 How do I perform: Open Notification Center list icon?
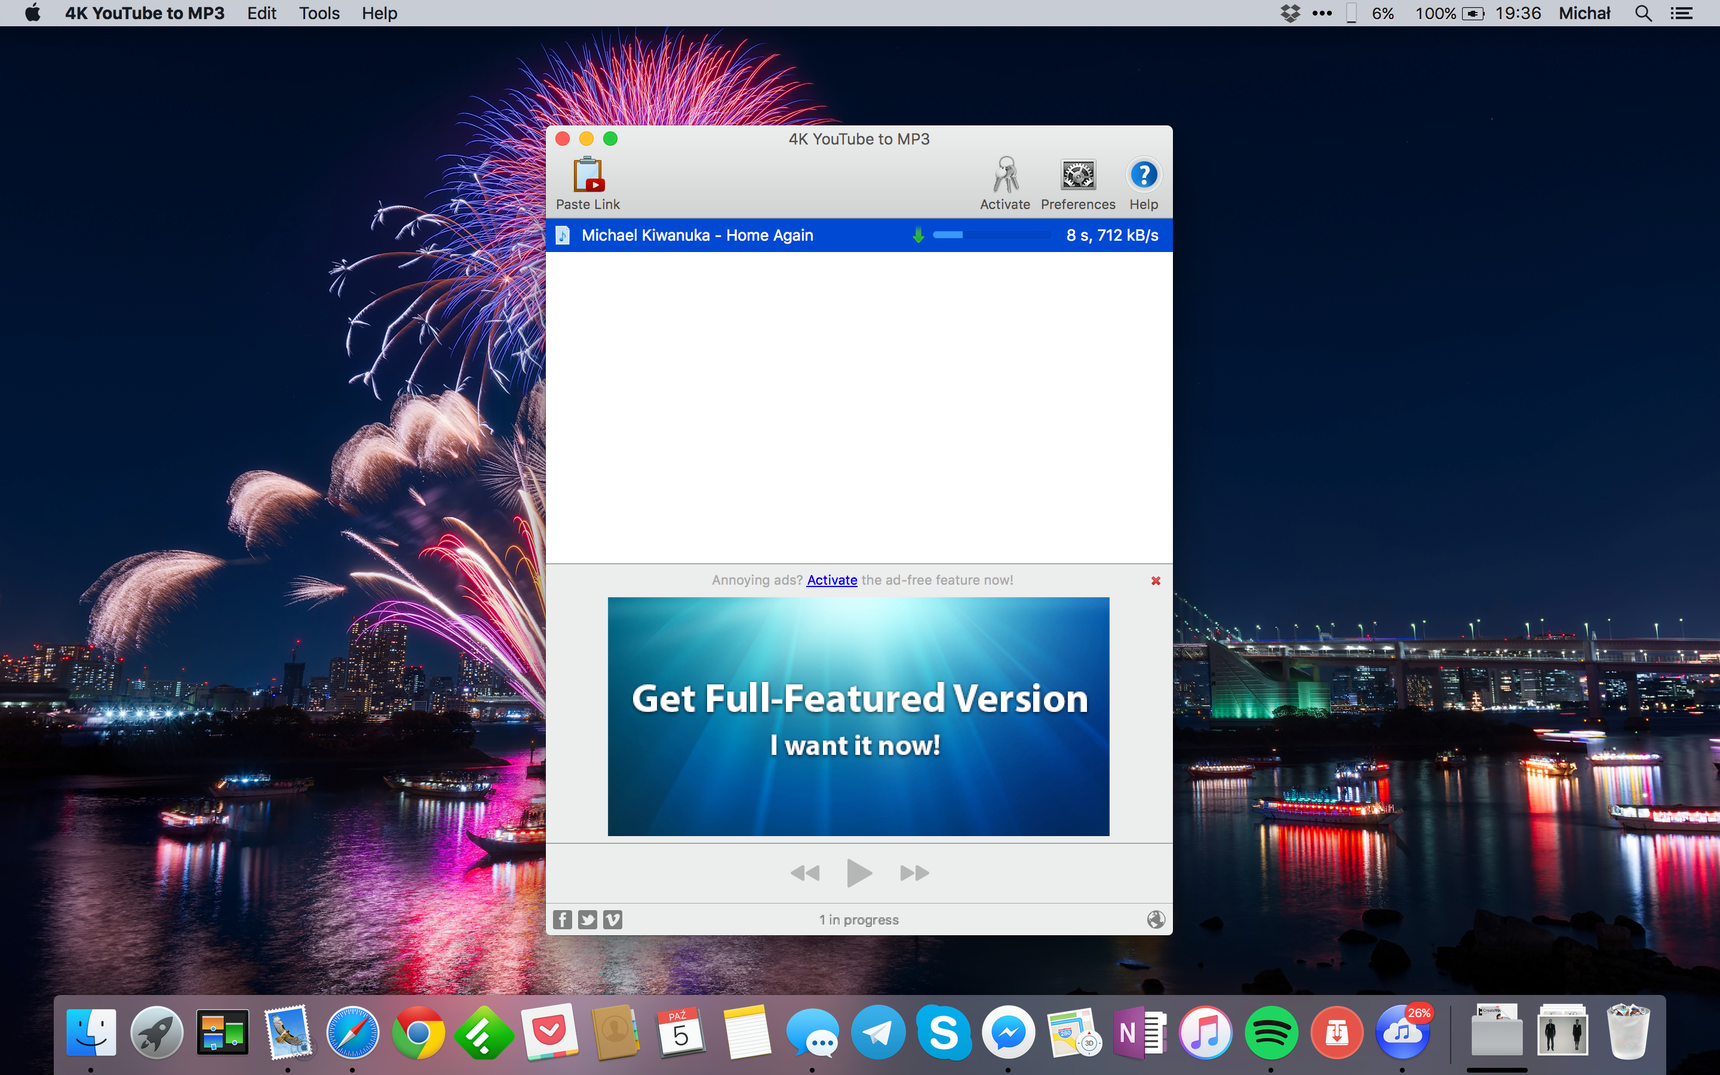pos(1682,13)
